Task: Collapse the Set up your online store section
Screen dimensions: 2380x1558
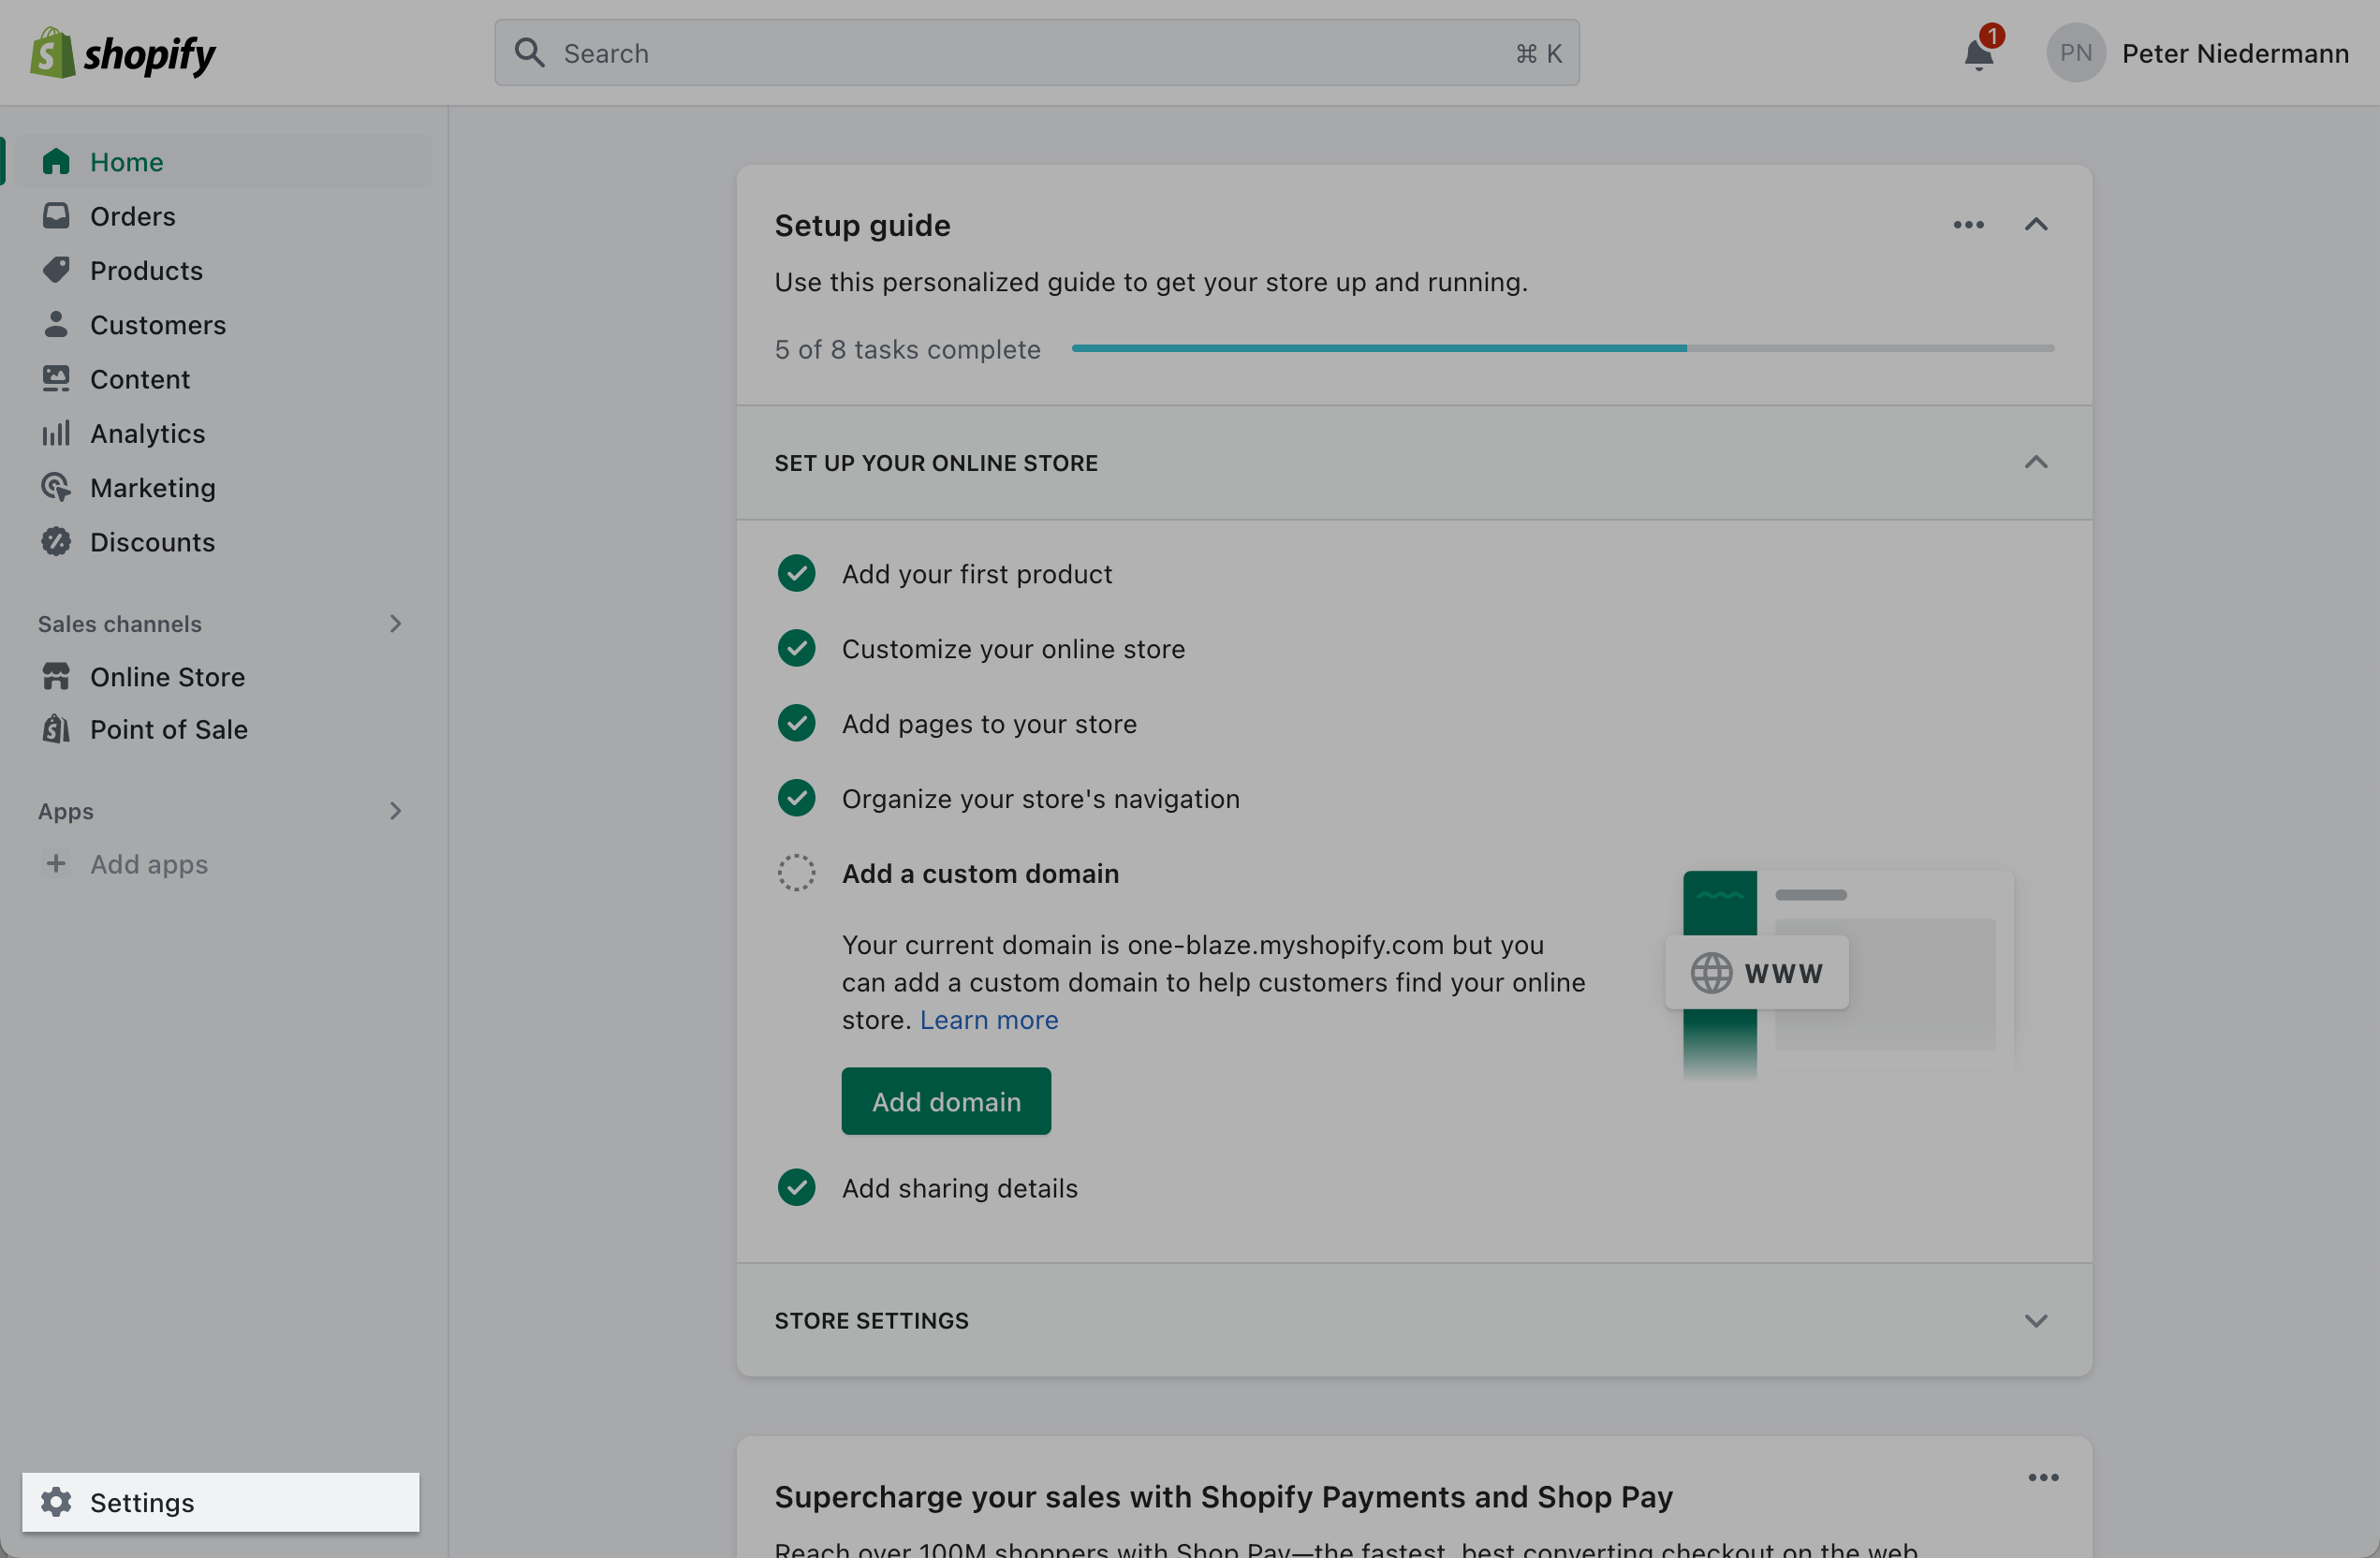Action: (2035, 462)
